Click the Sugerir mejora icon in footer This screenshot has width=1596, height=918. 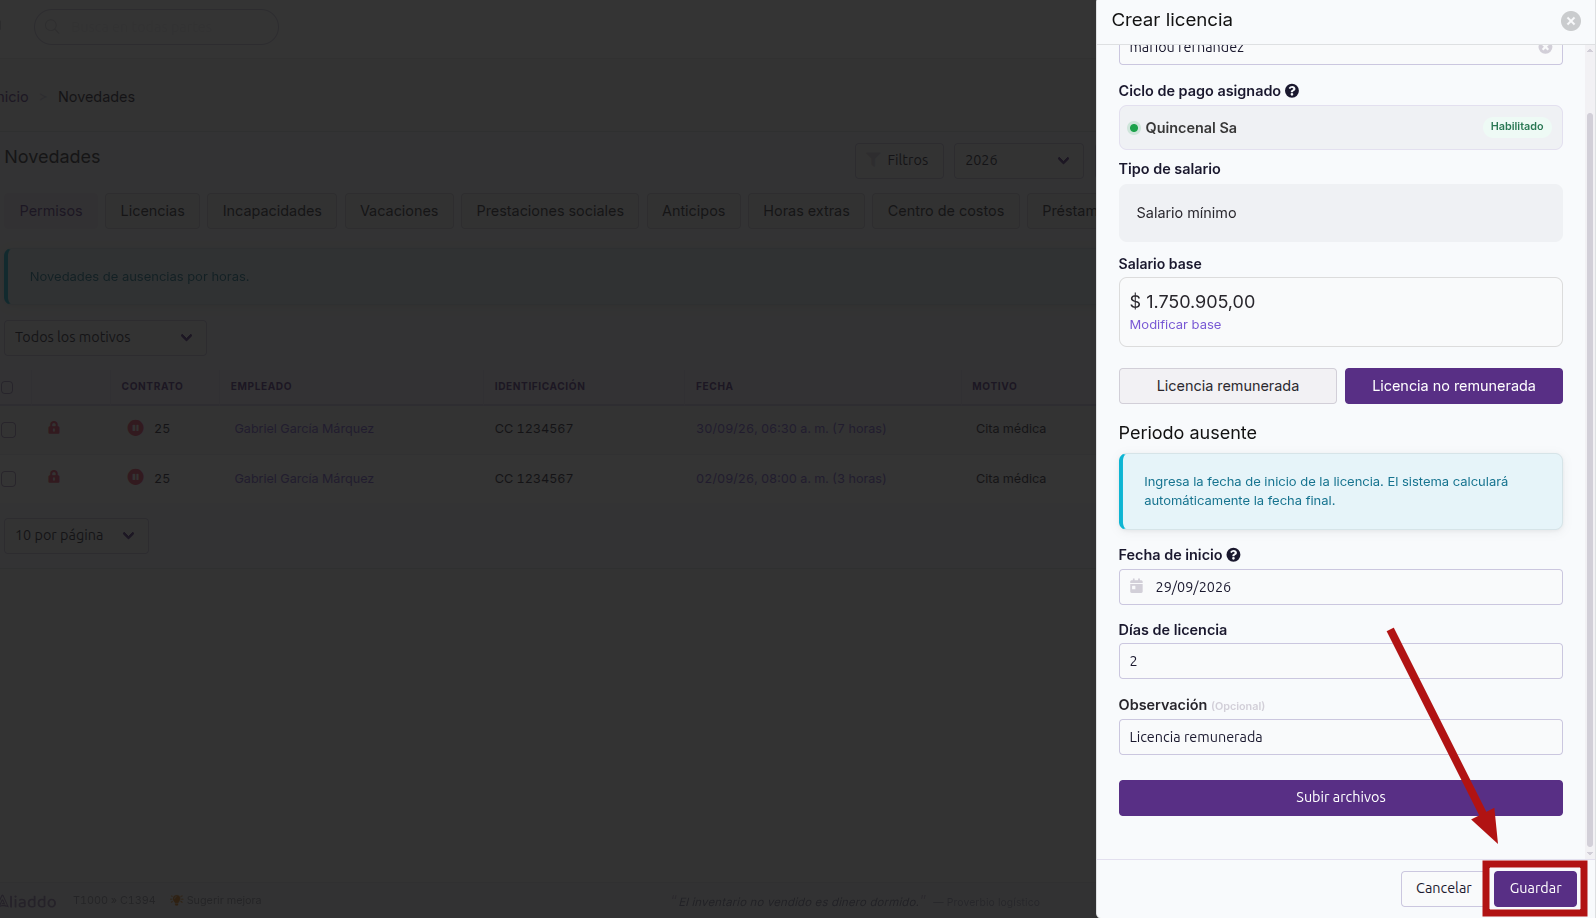[x=177, y=900]
